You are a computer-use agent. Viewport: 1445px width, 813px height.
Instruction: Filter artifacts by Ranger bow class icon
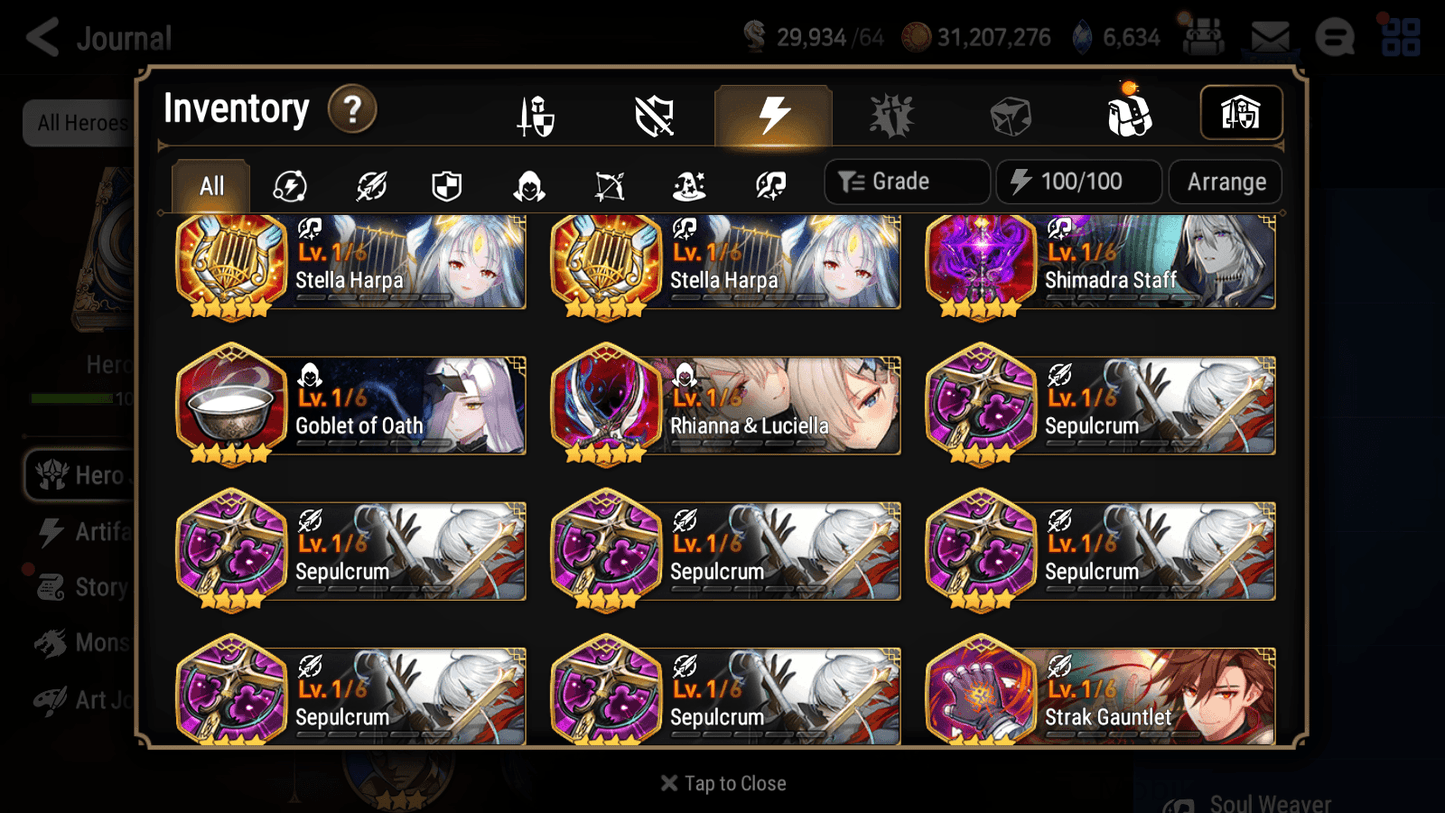pyautogui.click(x=609, y=186)
